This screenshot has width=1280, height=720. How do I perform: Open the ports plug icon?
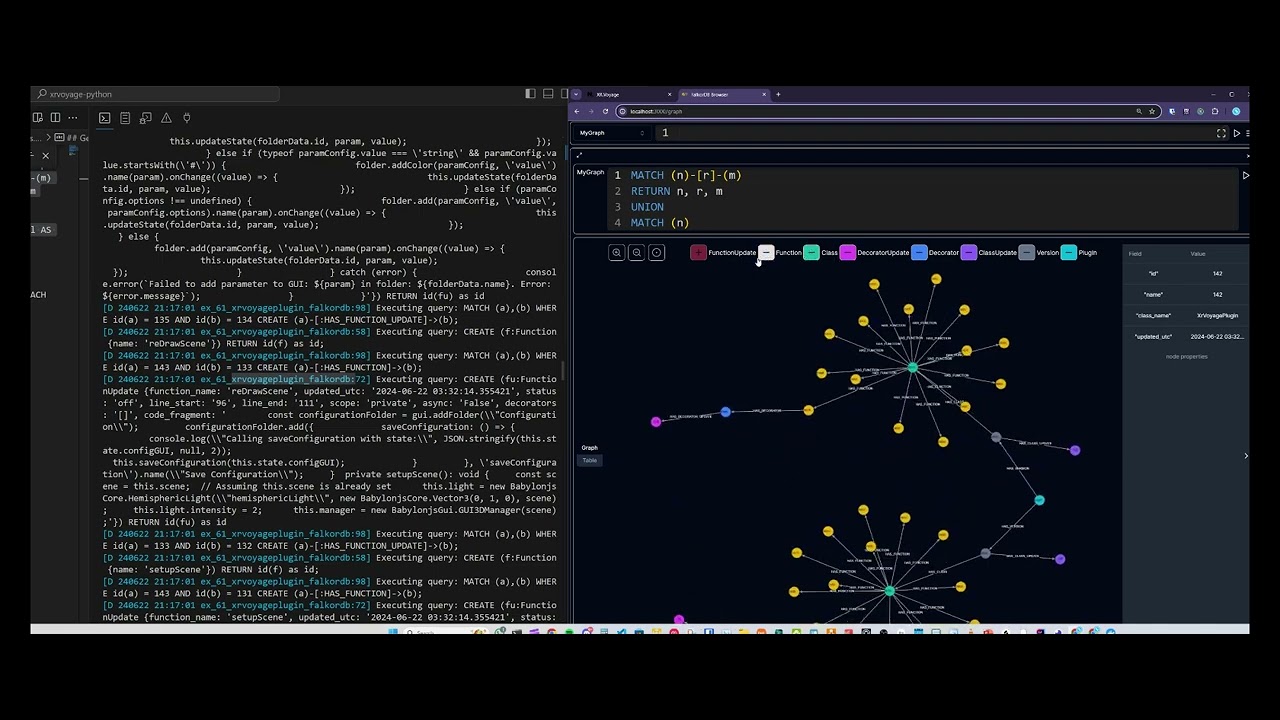coord(186,118)
